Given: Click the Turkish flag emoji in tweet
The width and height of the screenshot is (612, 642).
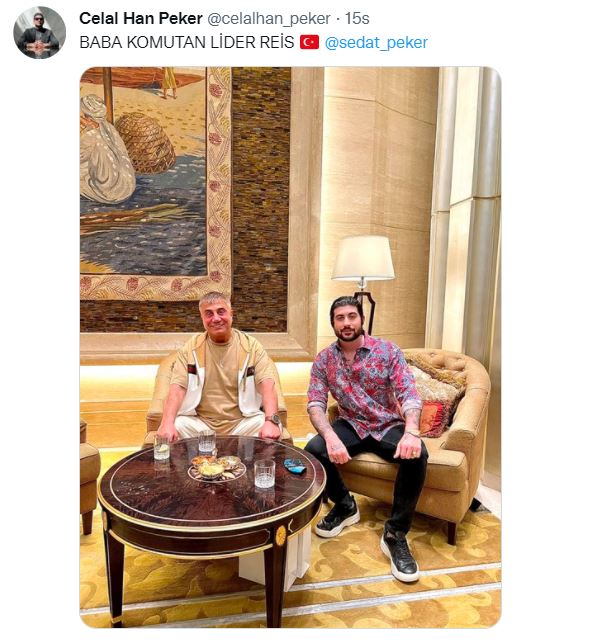Looking at the screenshot, I should [x=309, y=42].
